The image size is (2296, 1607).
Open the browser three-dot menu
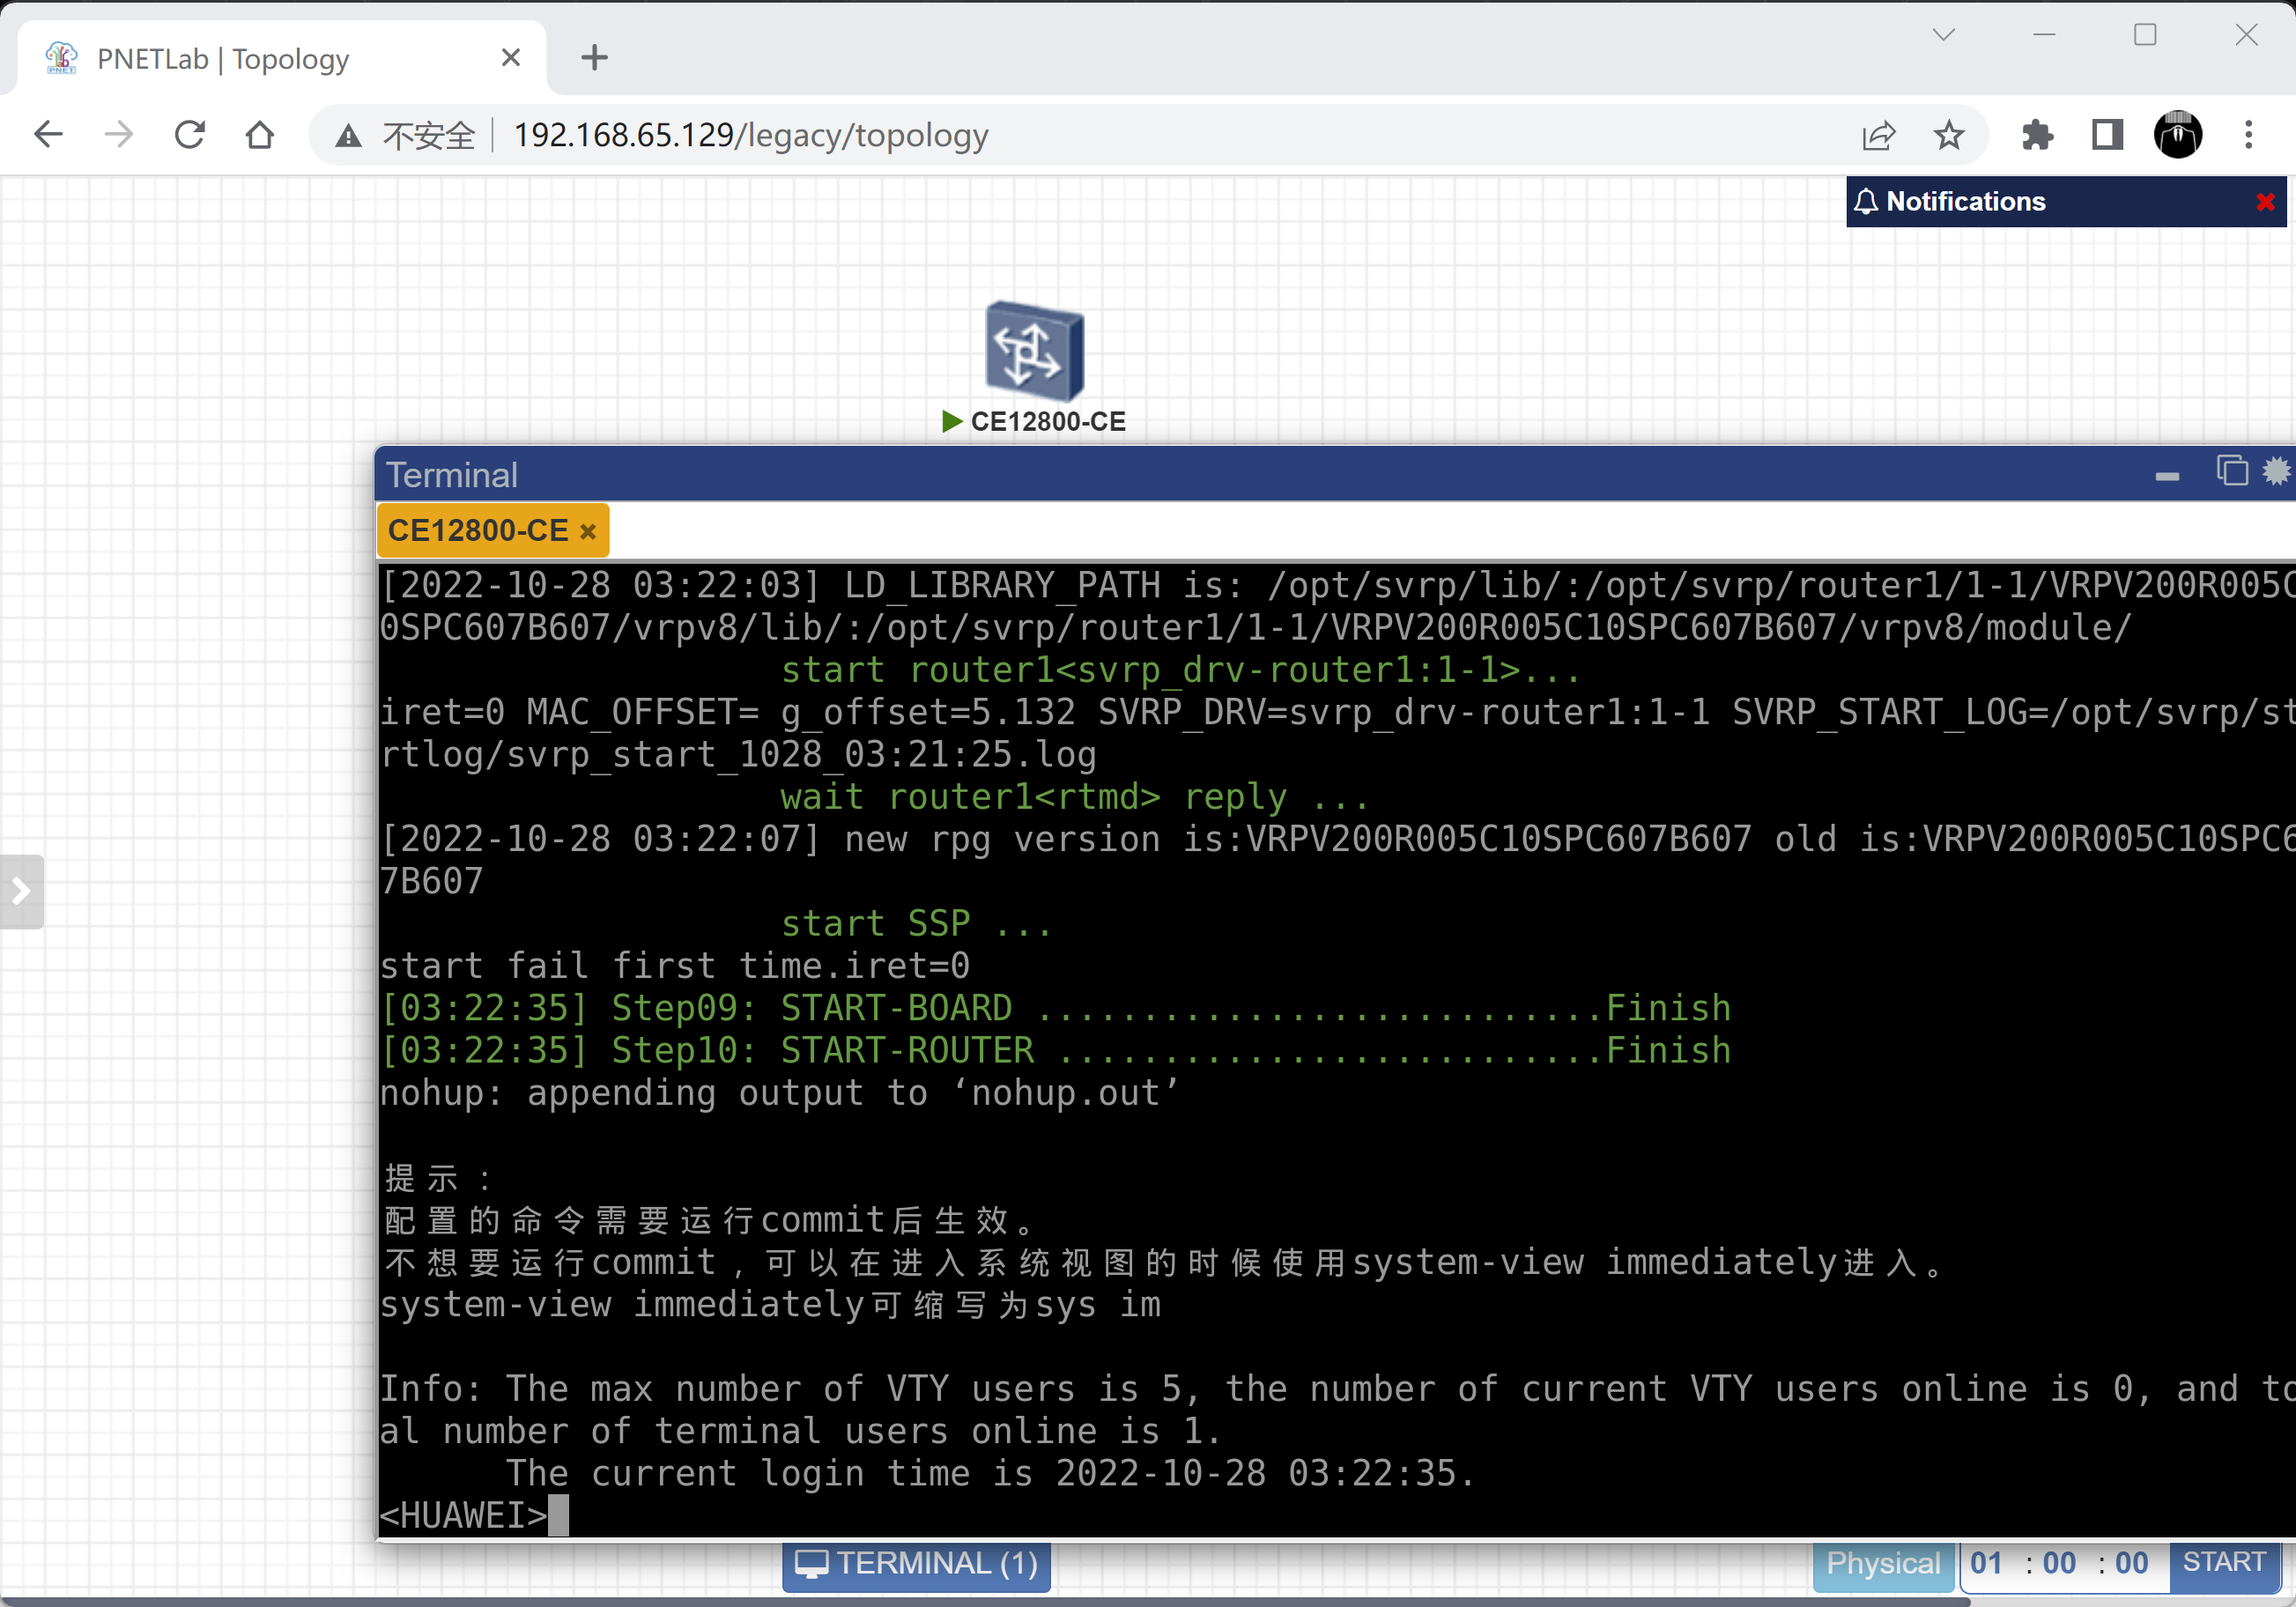point(2249,134)
